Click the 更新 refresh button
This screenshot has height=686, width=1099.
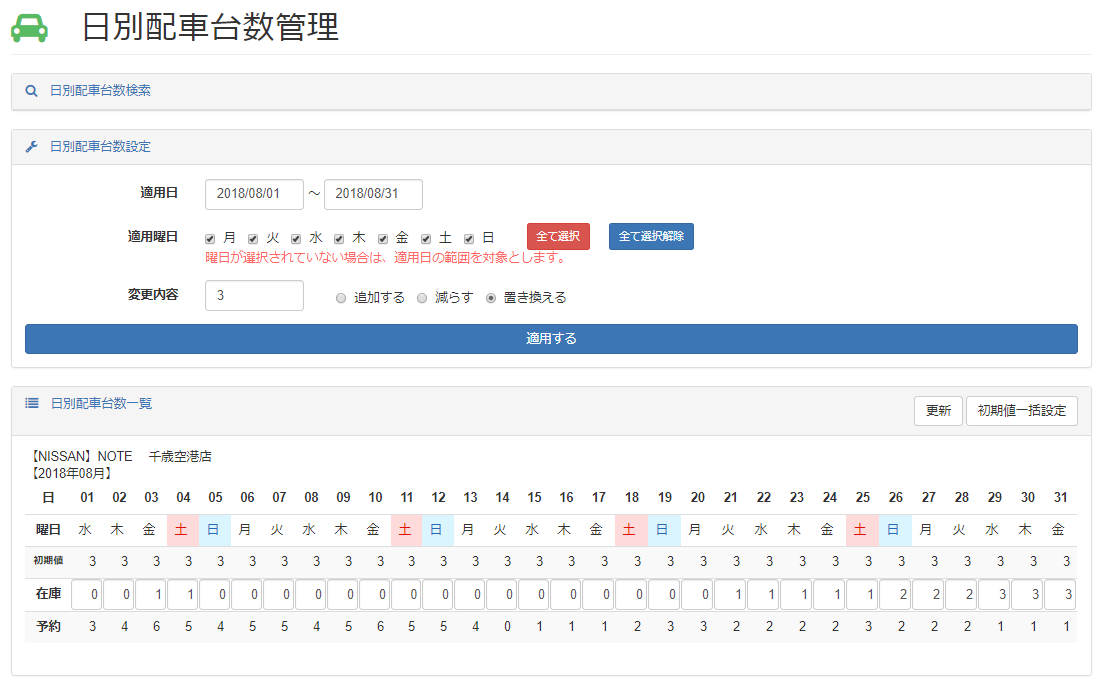[937, 410]
